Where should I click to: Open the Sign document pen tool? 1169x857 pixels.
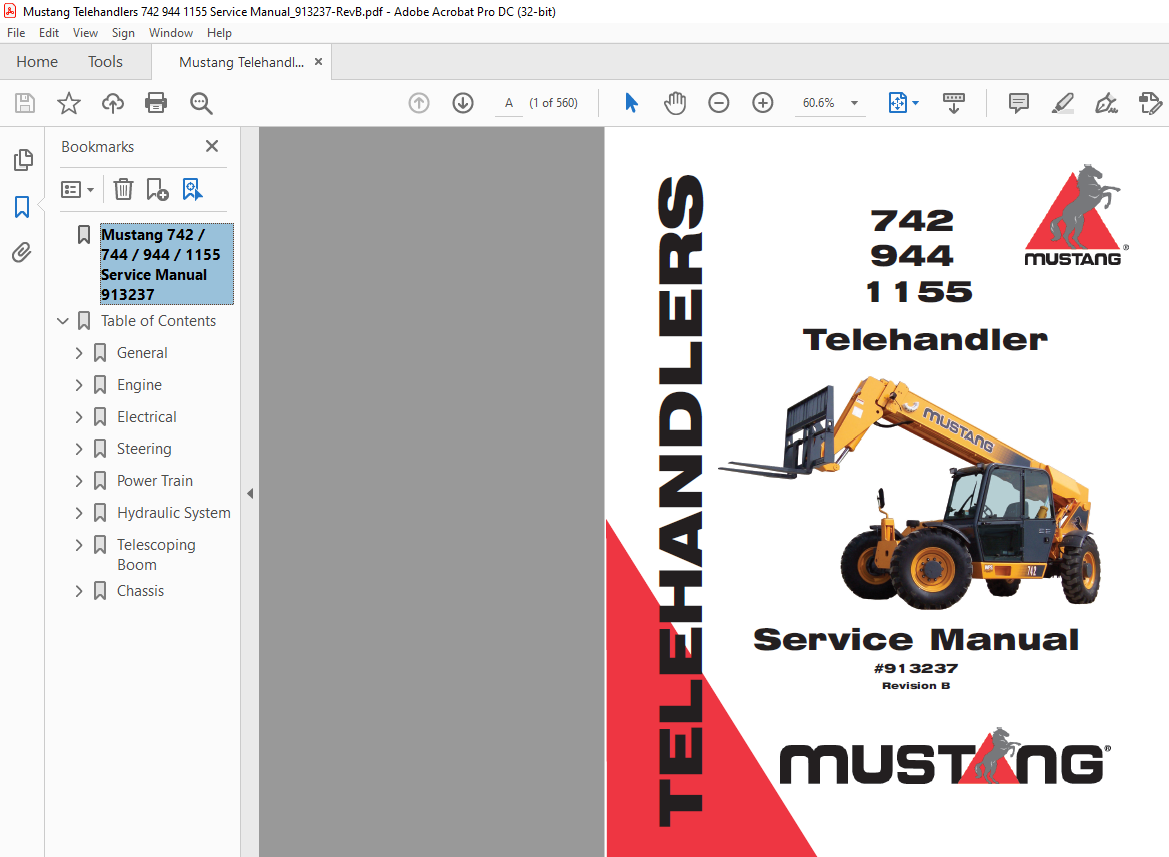[1106, 103]
